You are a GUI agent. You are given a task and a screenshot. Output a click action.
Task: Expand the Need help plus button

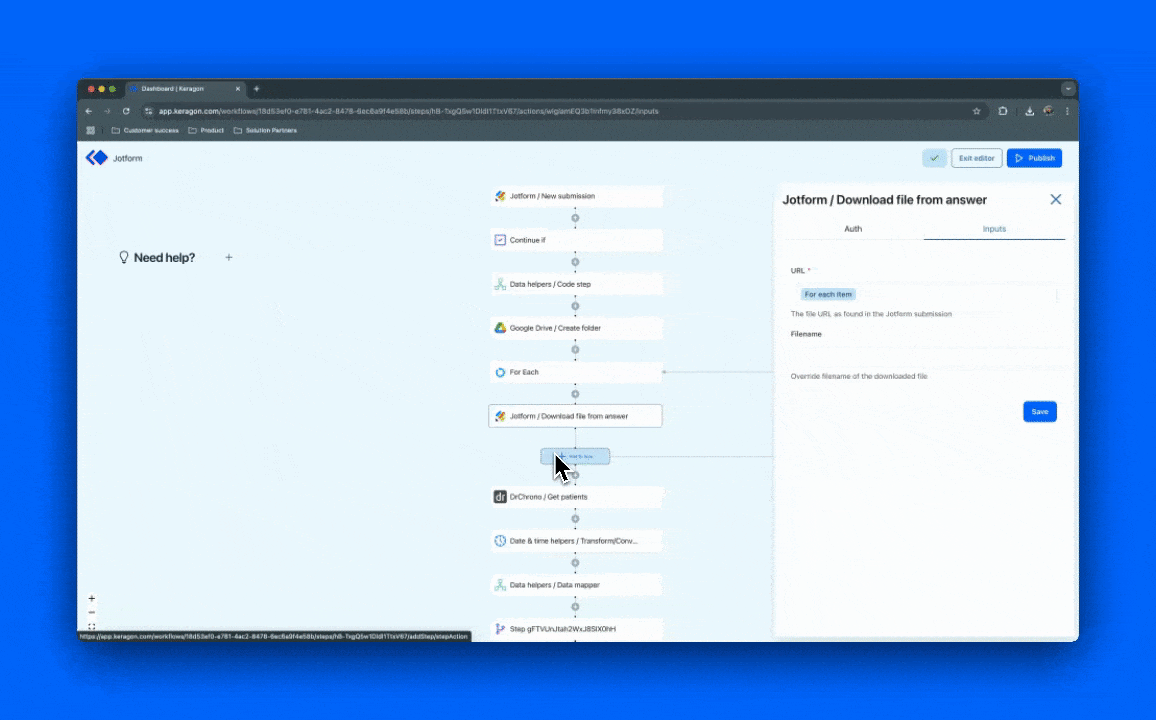[x=229, y=257]
